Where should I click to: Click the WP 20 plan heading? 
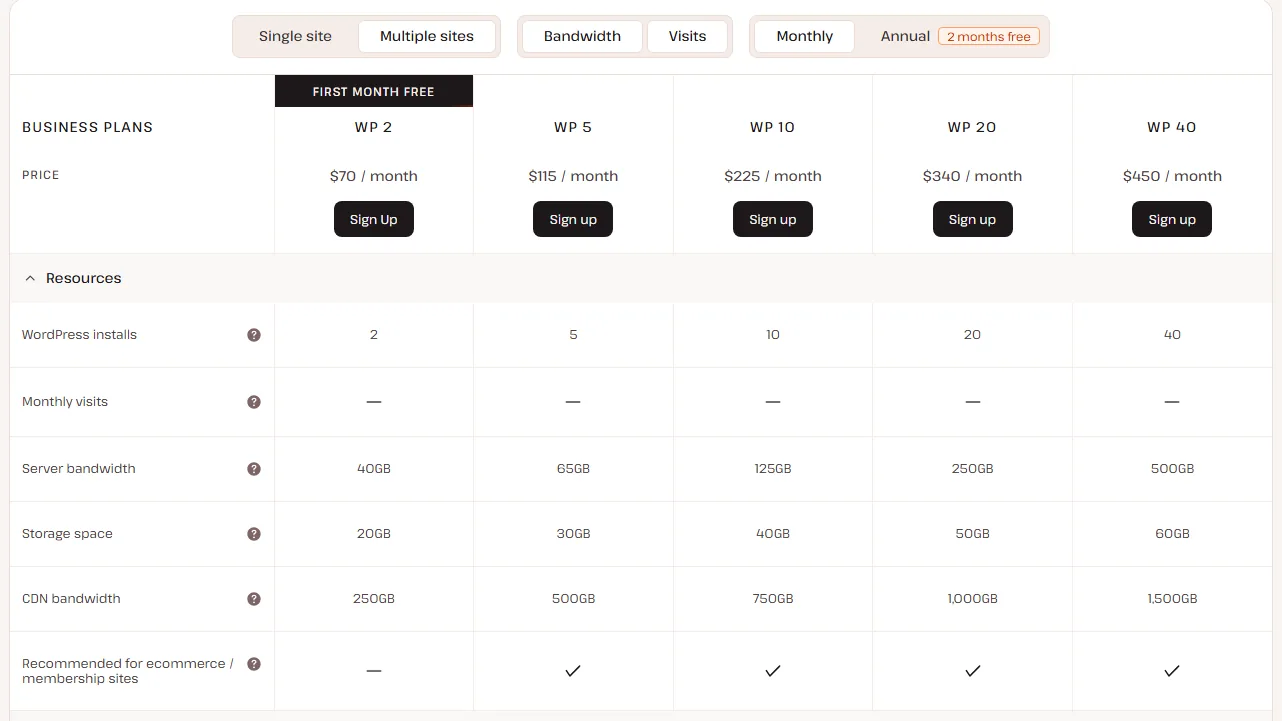click(x=972, y=127)
